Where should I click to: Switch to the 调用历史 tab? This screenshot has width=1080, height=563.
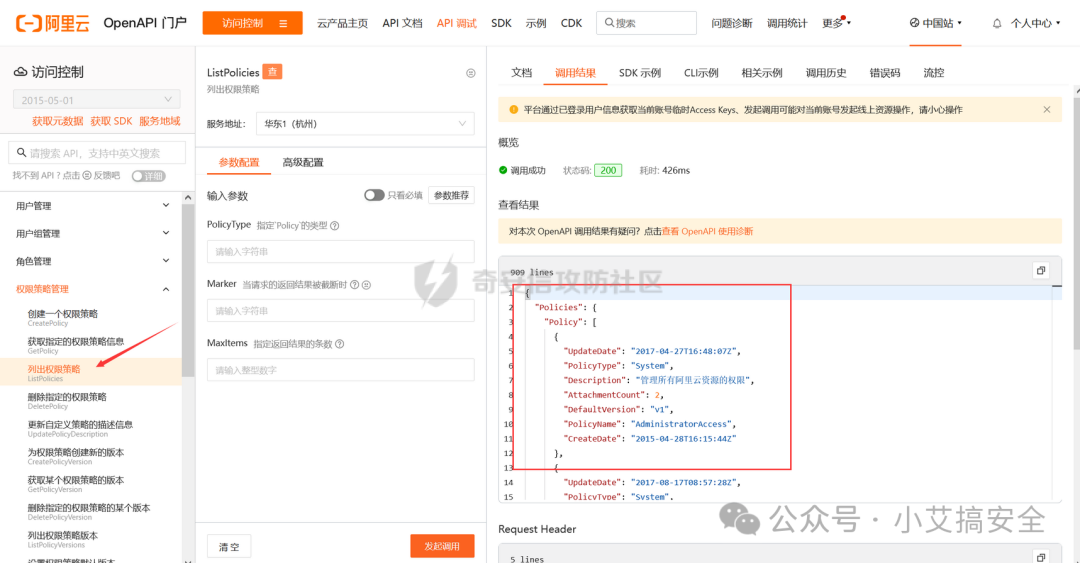click(826, 72)
